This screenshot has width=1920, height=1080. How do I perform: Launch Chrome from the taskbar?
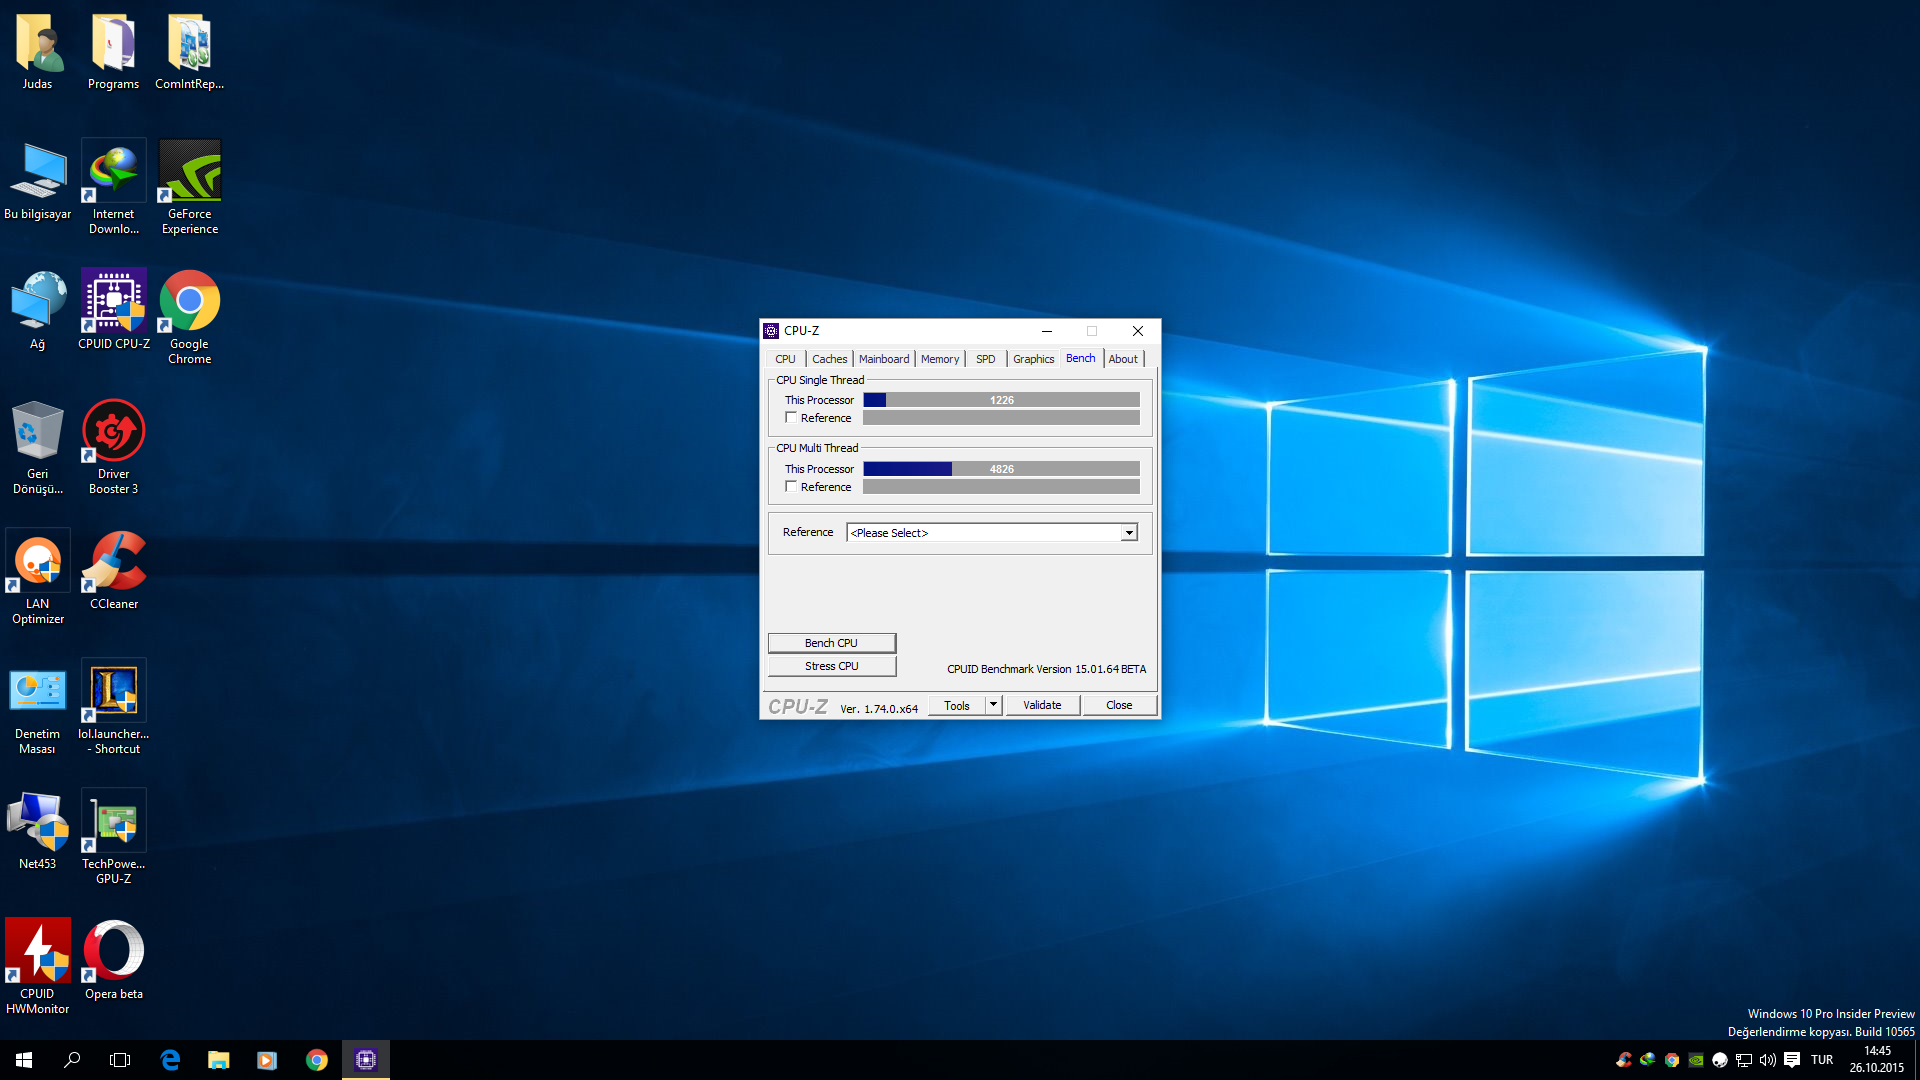click(316, 1060)
